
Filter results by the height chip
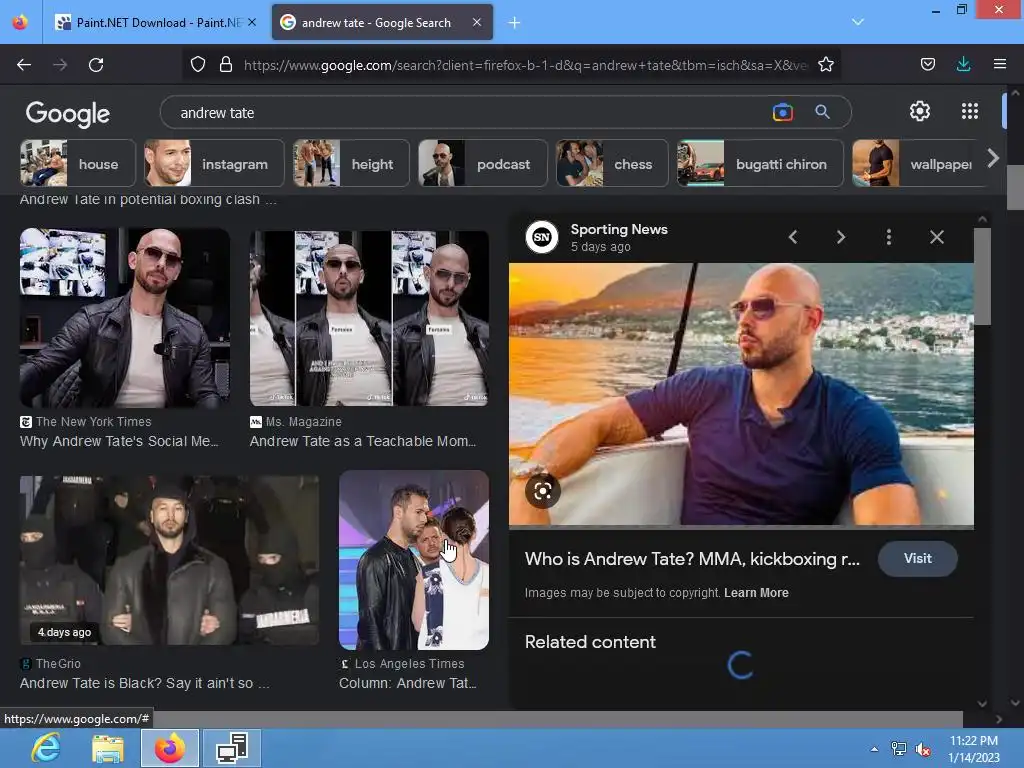351,163
